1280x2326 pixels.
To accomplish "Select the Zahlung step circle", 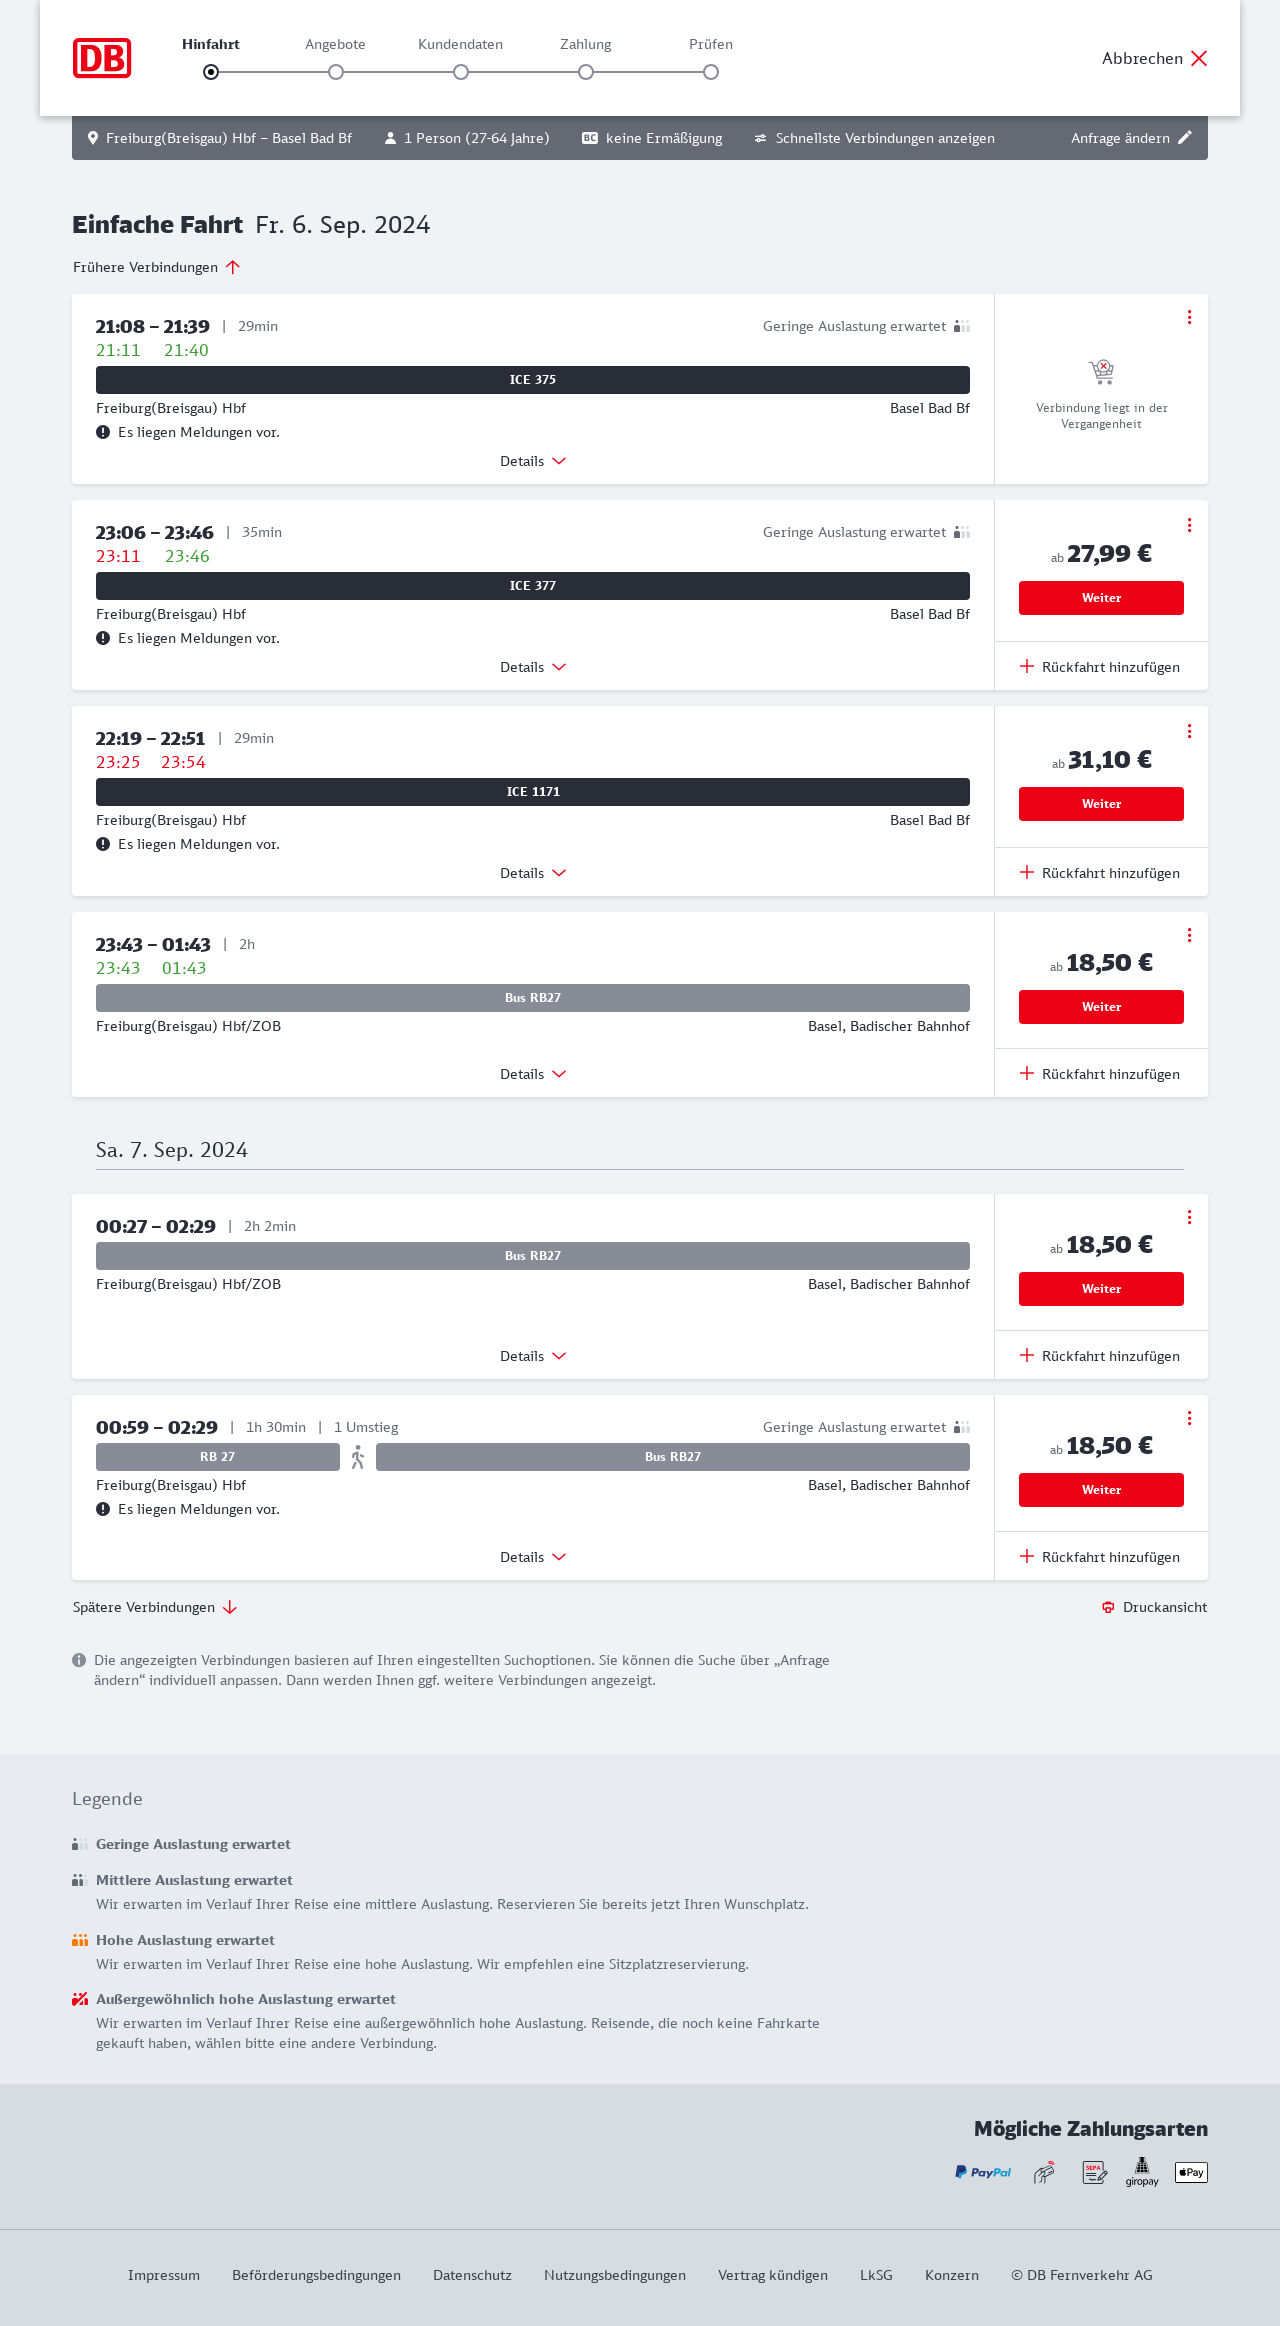I will point(586,72).
